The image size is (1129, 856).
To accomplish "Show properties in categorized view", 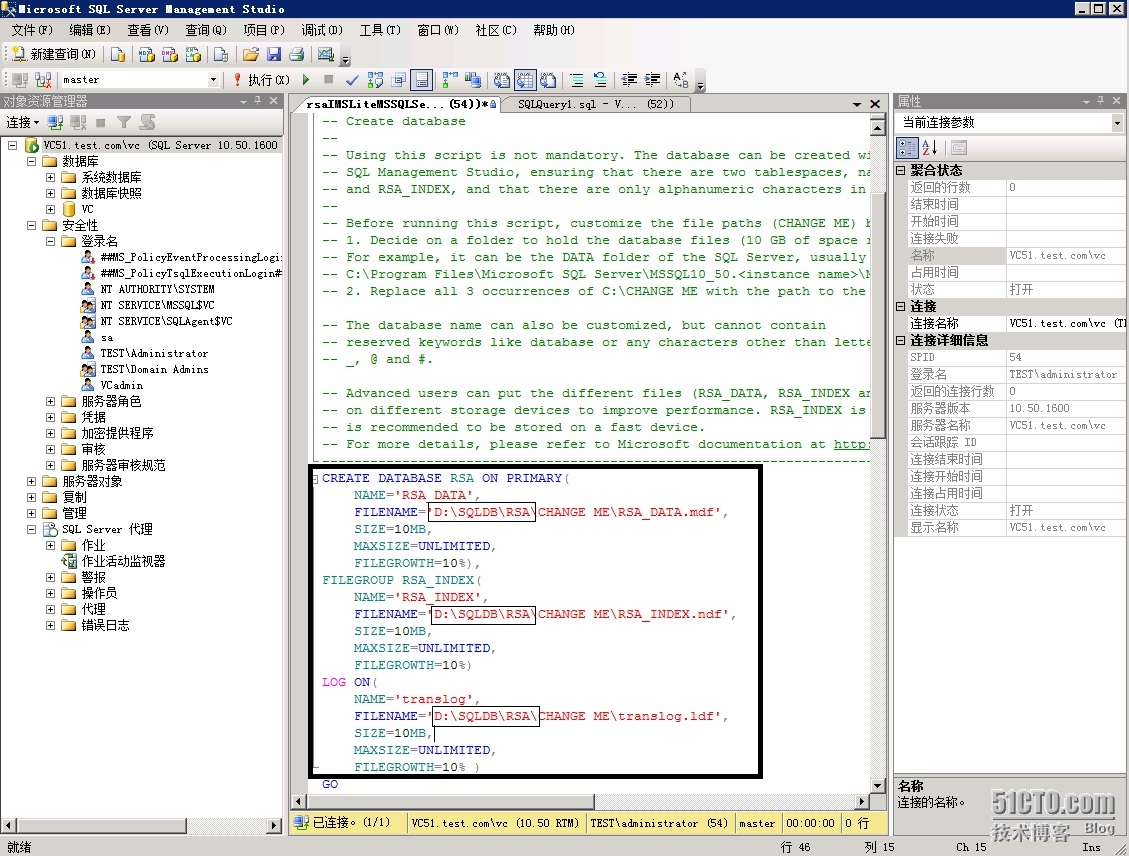I will 907,148.
